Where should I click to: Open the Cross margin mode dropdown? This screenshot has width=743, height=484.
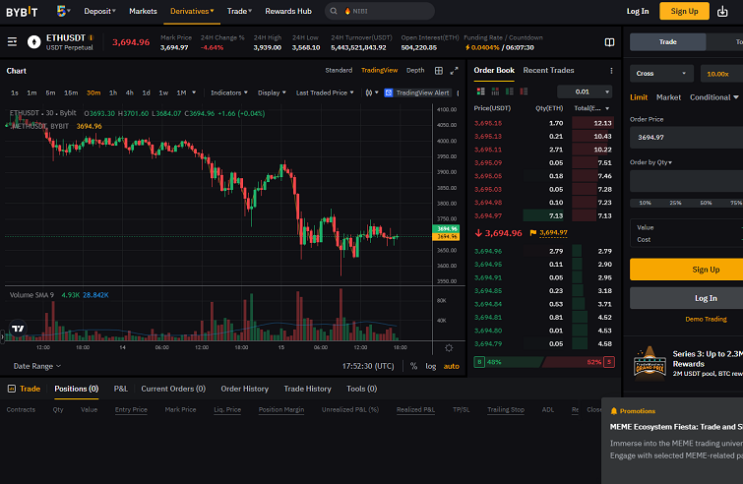(661, 73)
